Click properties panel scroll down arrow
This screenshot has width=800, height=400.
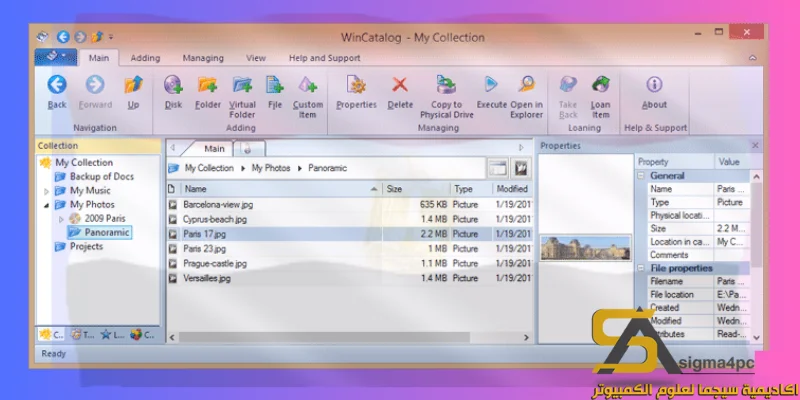[757, 337]
